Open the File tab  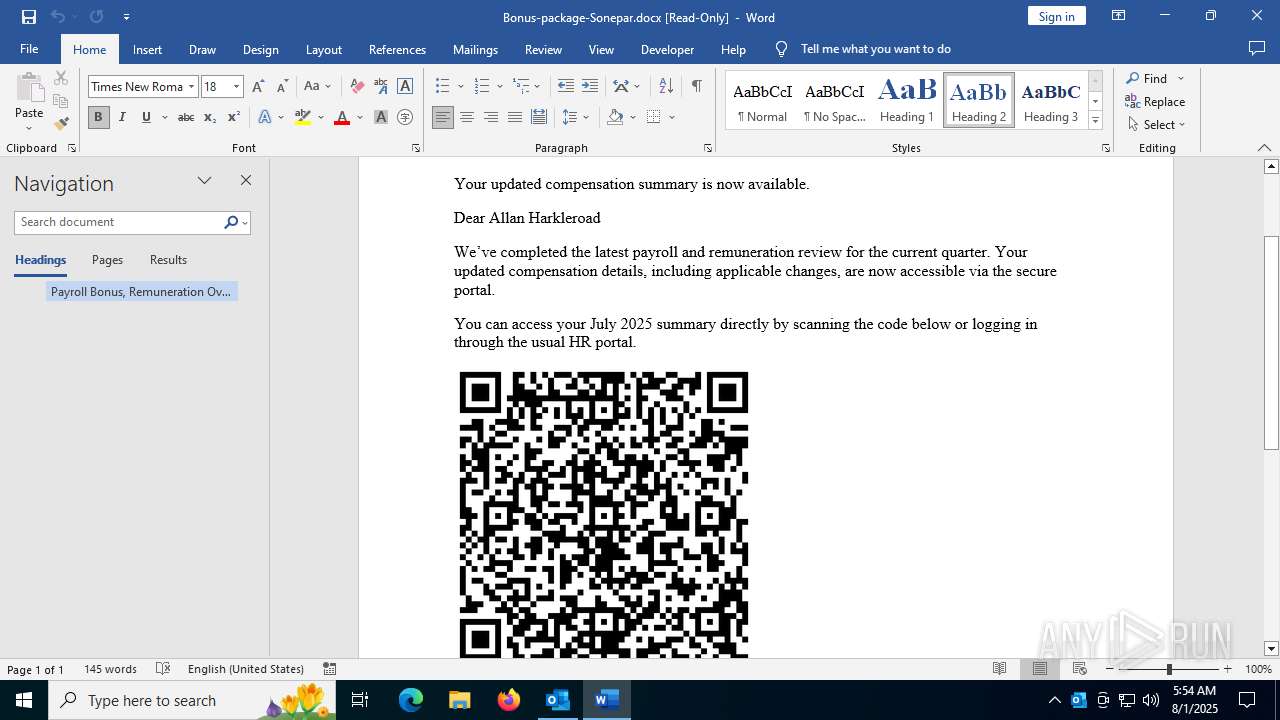pos(29,49)
